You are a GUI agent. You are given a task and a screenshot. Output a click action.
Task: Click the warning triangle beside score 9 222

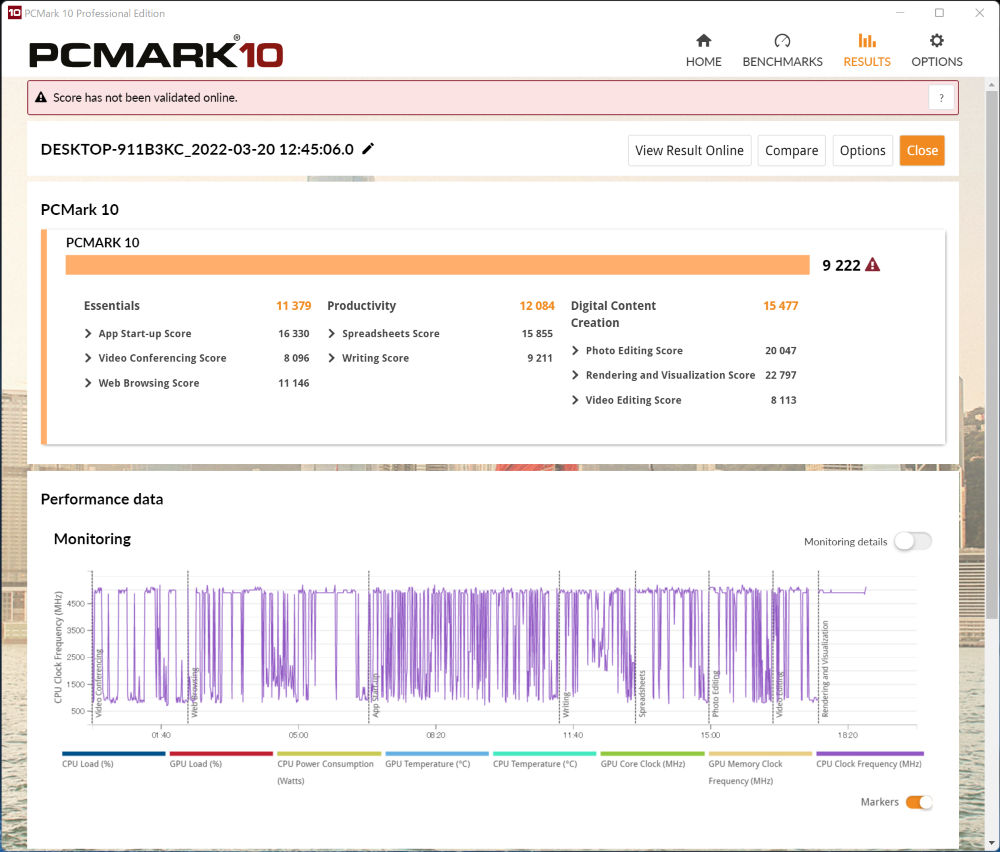(872, 265)
